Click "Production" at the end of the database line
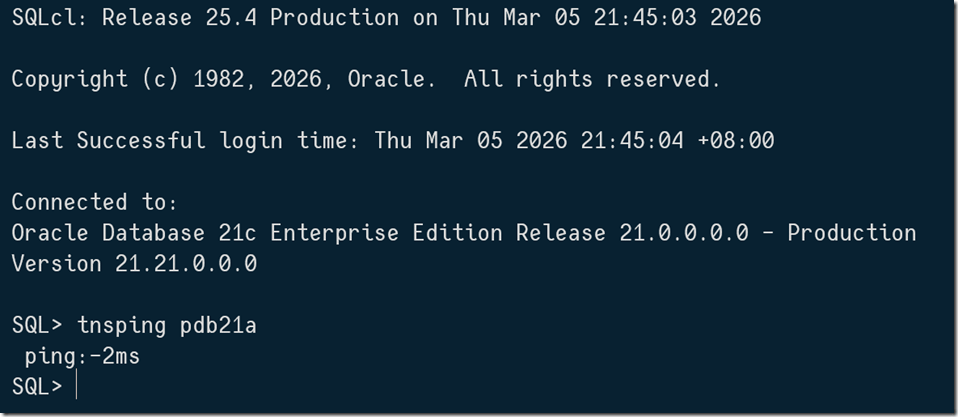The image size is (958, 417). (851, 233)
